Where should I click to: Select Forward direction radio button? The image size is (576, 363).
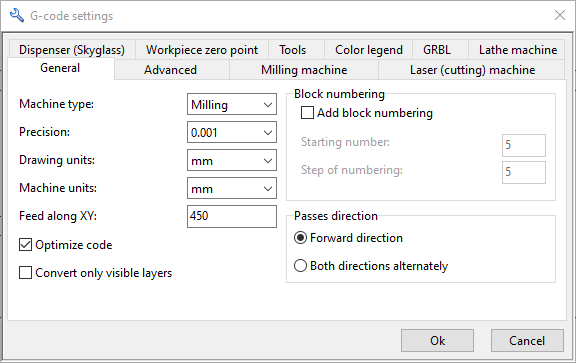(300, 238)
